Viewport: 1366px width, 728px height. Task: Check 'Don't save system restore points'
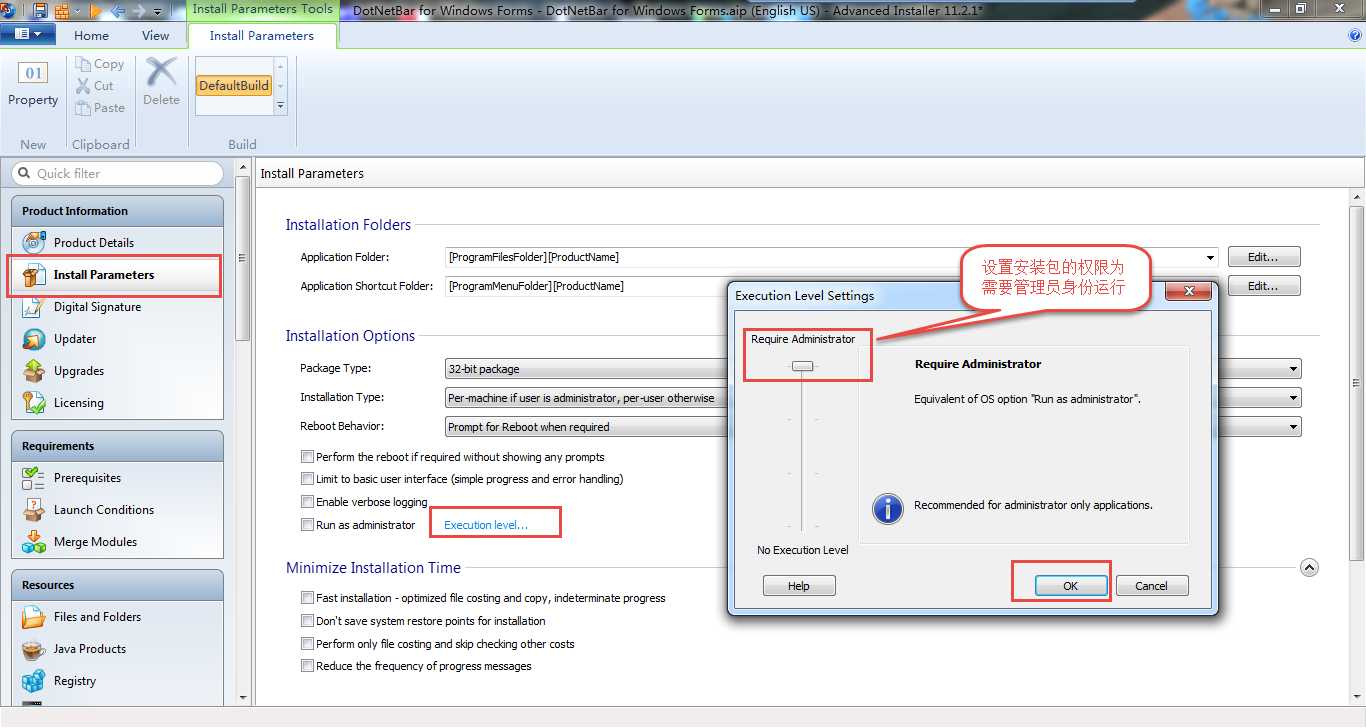pyautogui.click(x=307, y=621)
